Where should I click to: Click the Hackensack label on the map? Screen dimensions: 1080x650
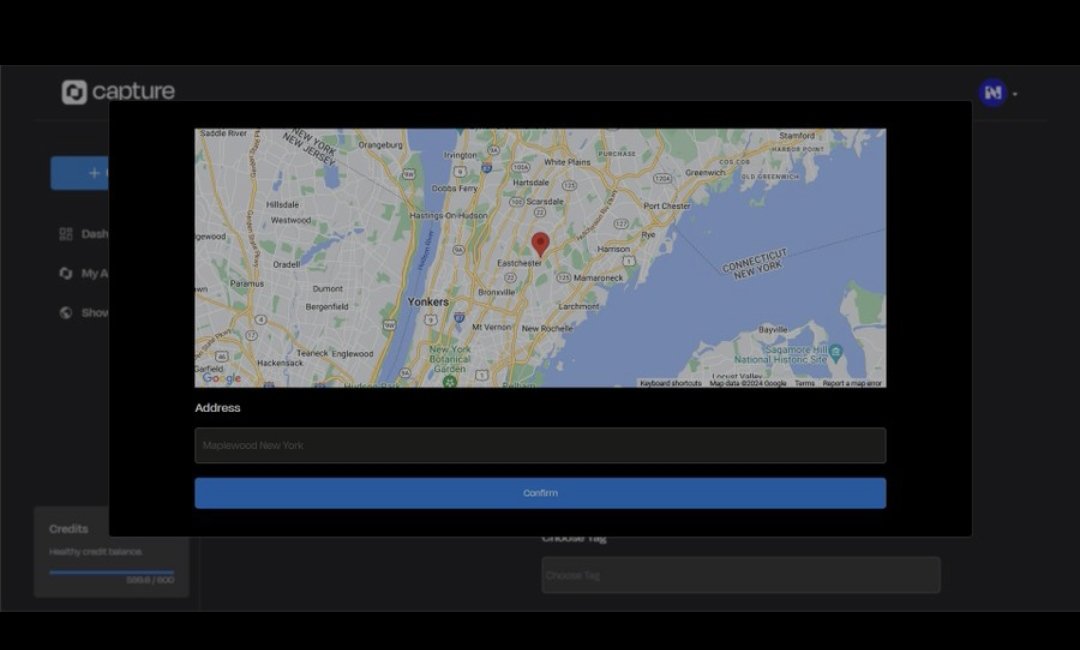pos(280,363)
